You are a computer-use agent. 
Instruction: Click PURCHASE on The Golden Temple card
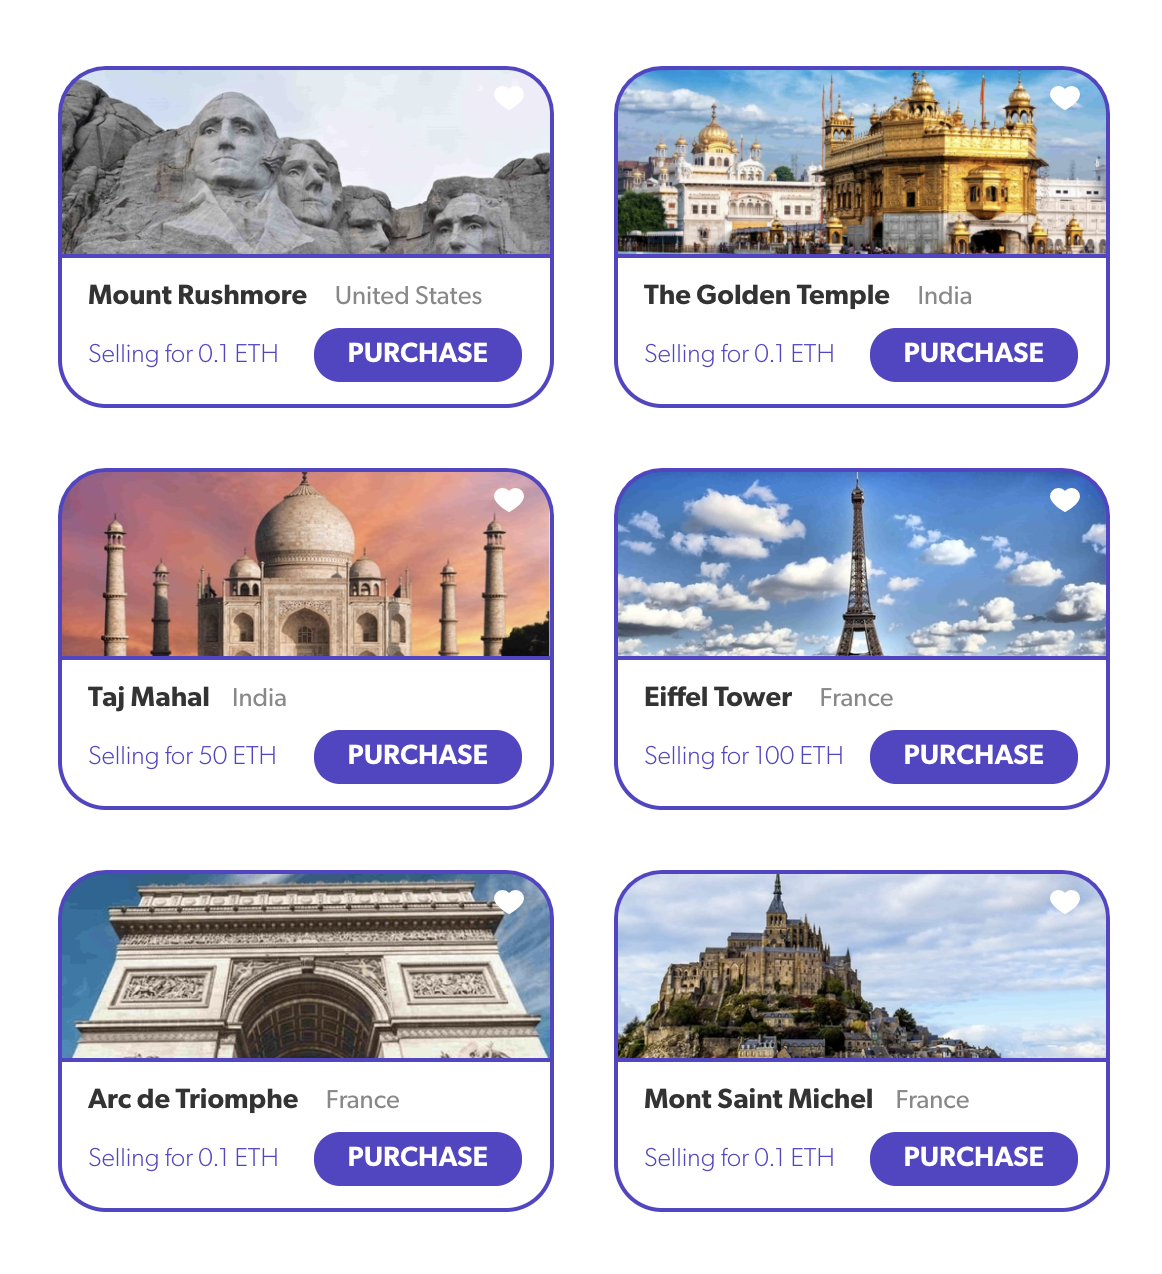pyautogui.click(x=974, y=354)
